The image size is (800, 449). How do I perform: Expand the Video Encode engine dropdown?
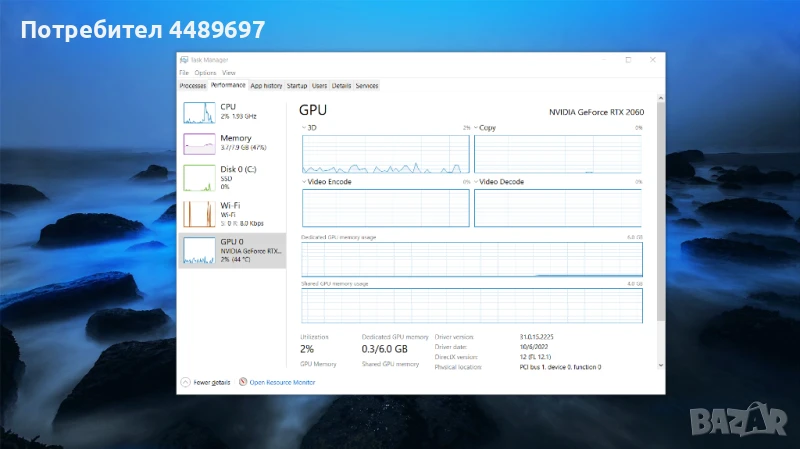coord(304,182)
